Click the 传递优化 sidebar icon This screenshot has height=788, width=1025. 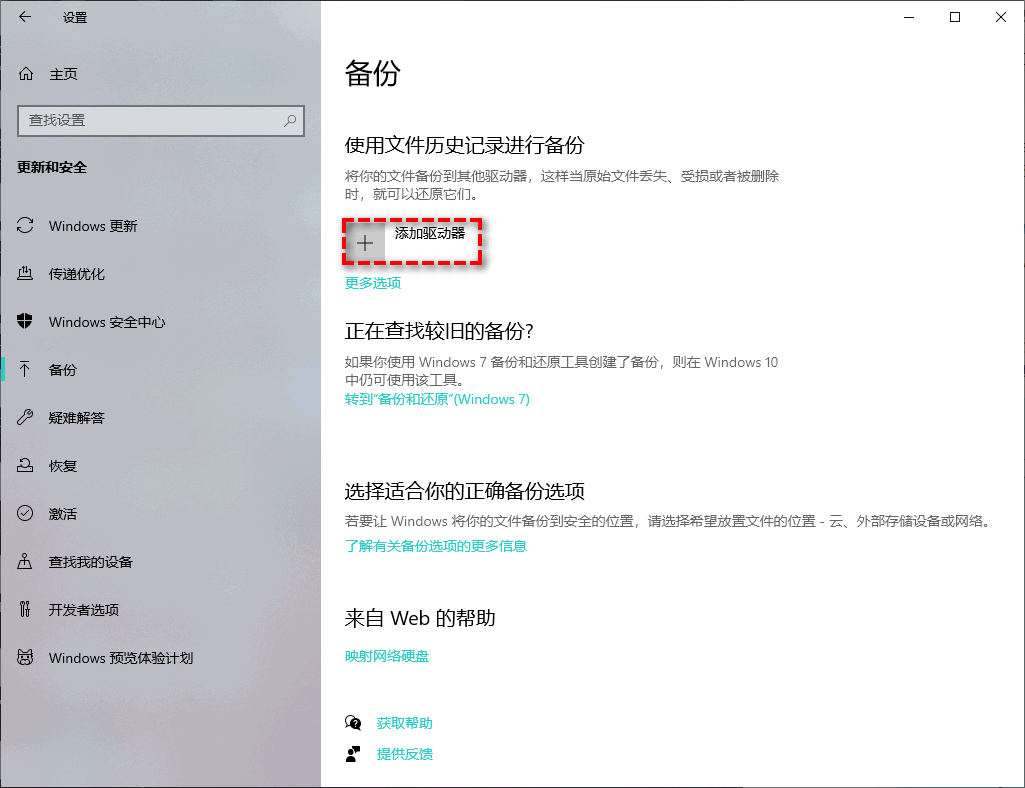pos(26,274)
